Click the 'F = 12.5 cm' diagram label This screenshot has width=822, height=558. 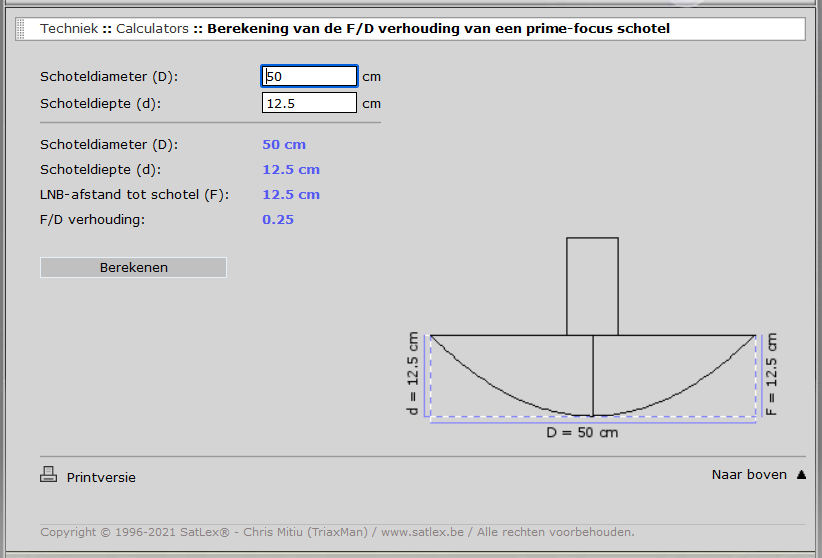(771, 374)
